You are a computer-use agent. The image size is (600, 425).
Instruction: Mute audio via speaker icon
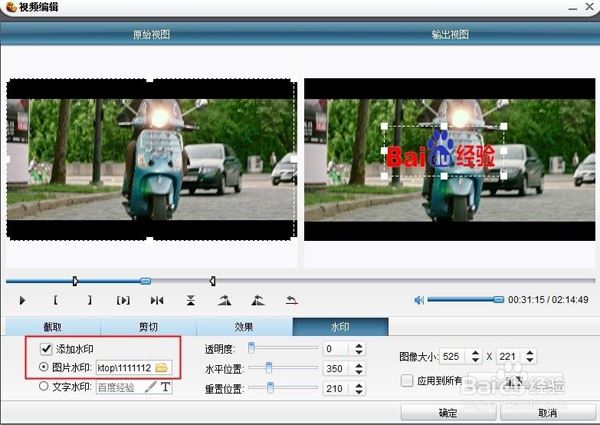(x=419, y=300)
